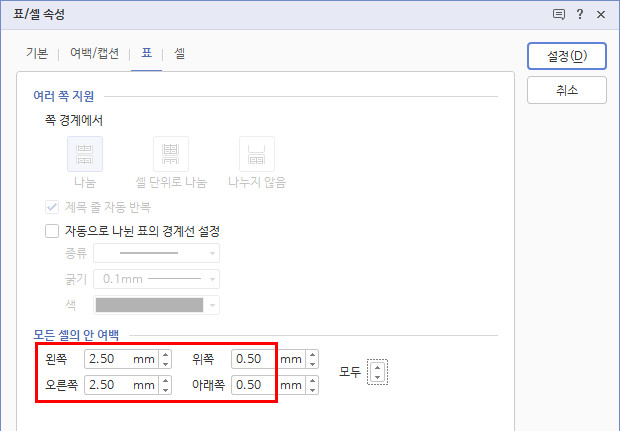
Task: Select the 표 tab
Action: 146,53
